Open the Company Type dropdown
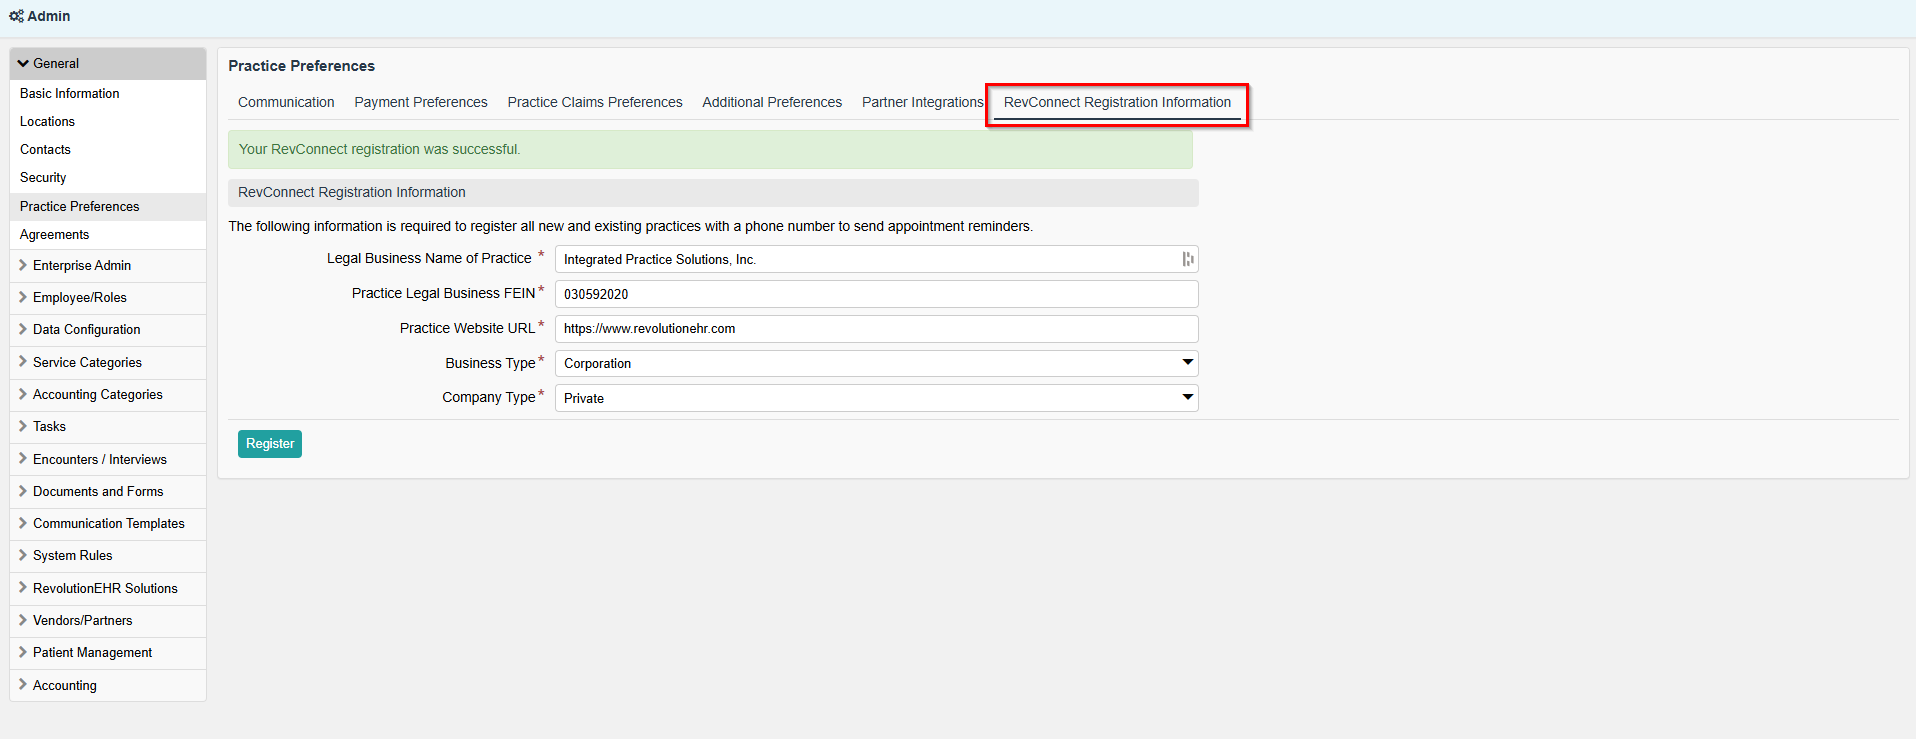This screenshot has height=739, width=1916. coord(876,398)
